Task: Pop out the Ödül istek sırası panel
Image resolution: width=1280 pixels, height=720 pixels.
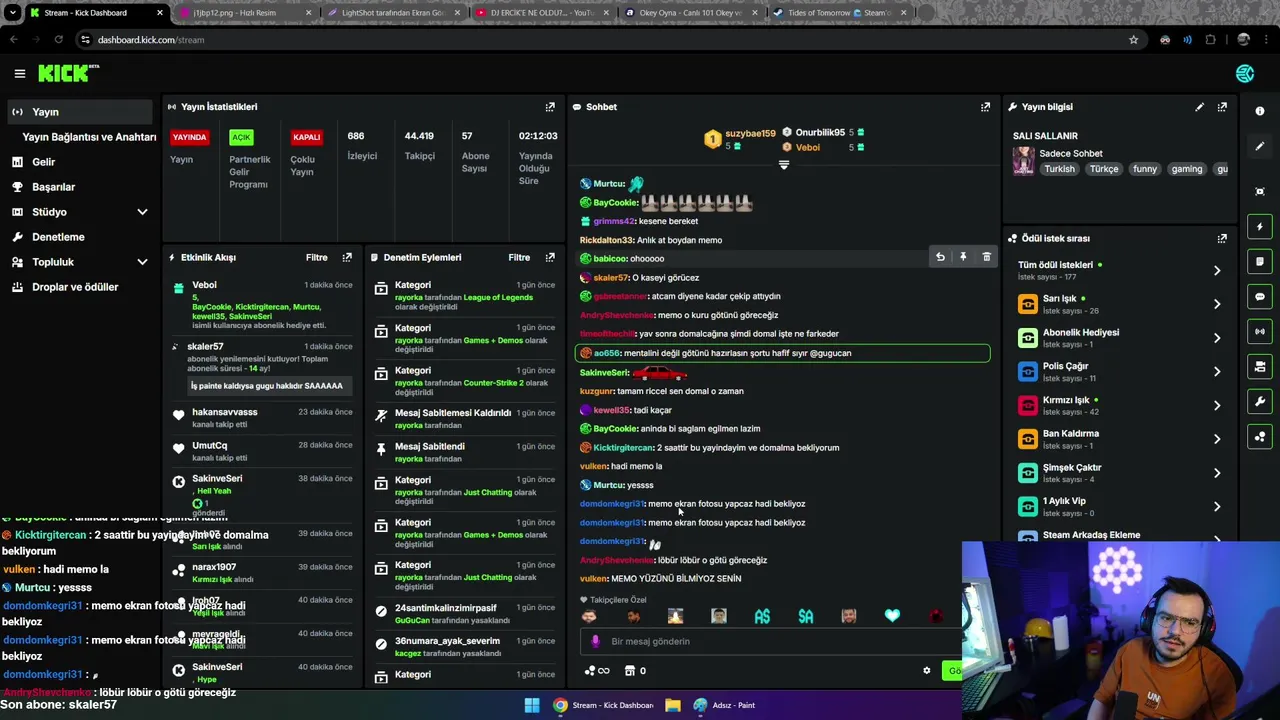Action: 1222,239
